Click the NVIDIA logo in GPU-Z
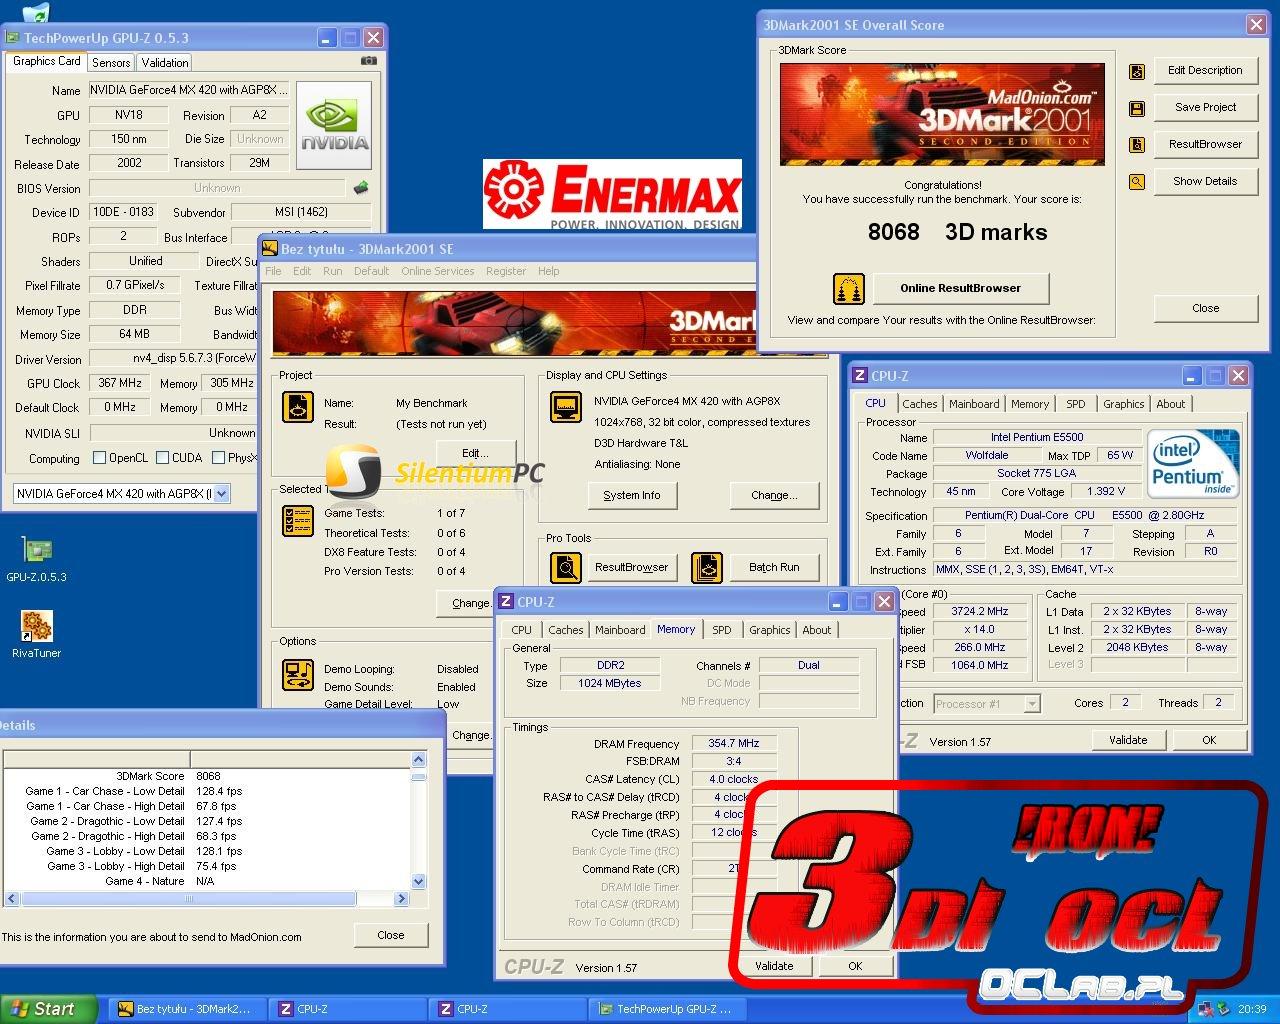This screenshot has width=1280, height=1024. pos(335,125)
